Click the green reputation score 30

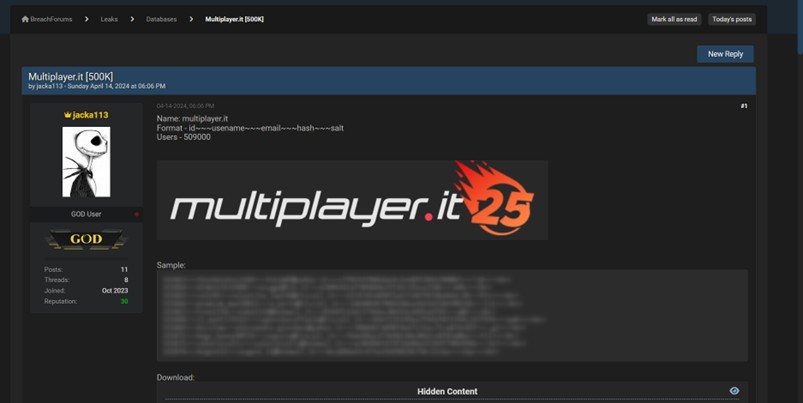tap(124, 301)
